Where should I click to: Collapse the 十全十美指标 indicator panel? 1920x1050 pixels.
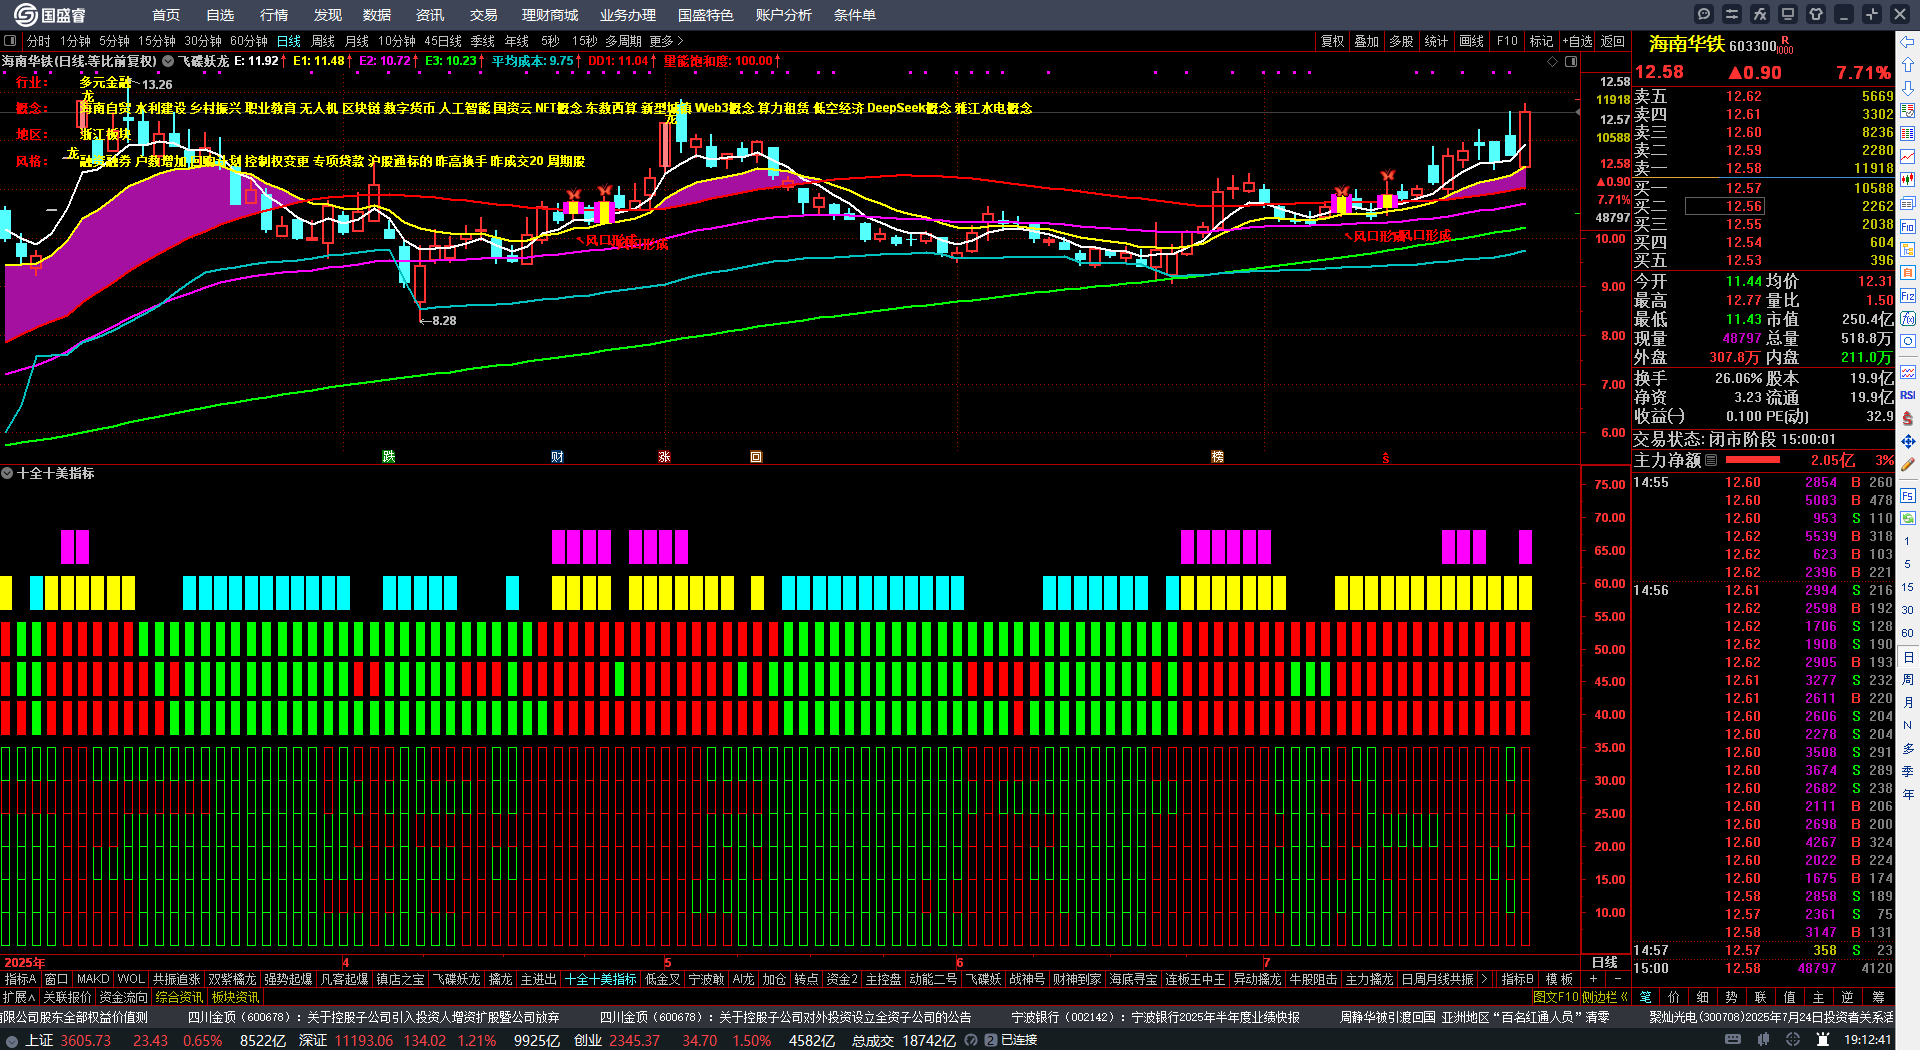(7, 473)
